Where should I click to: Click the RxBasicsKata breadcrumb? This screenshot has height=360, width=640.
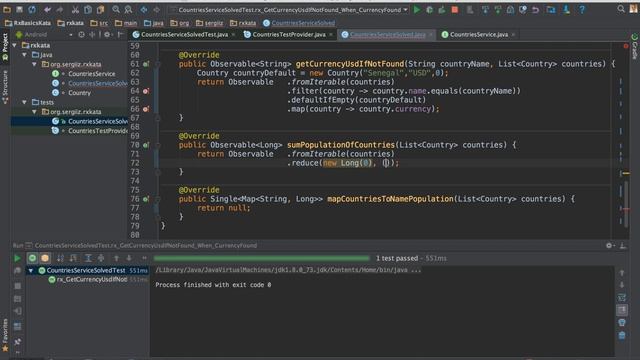pyautogui.click(x=28, y=23)
